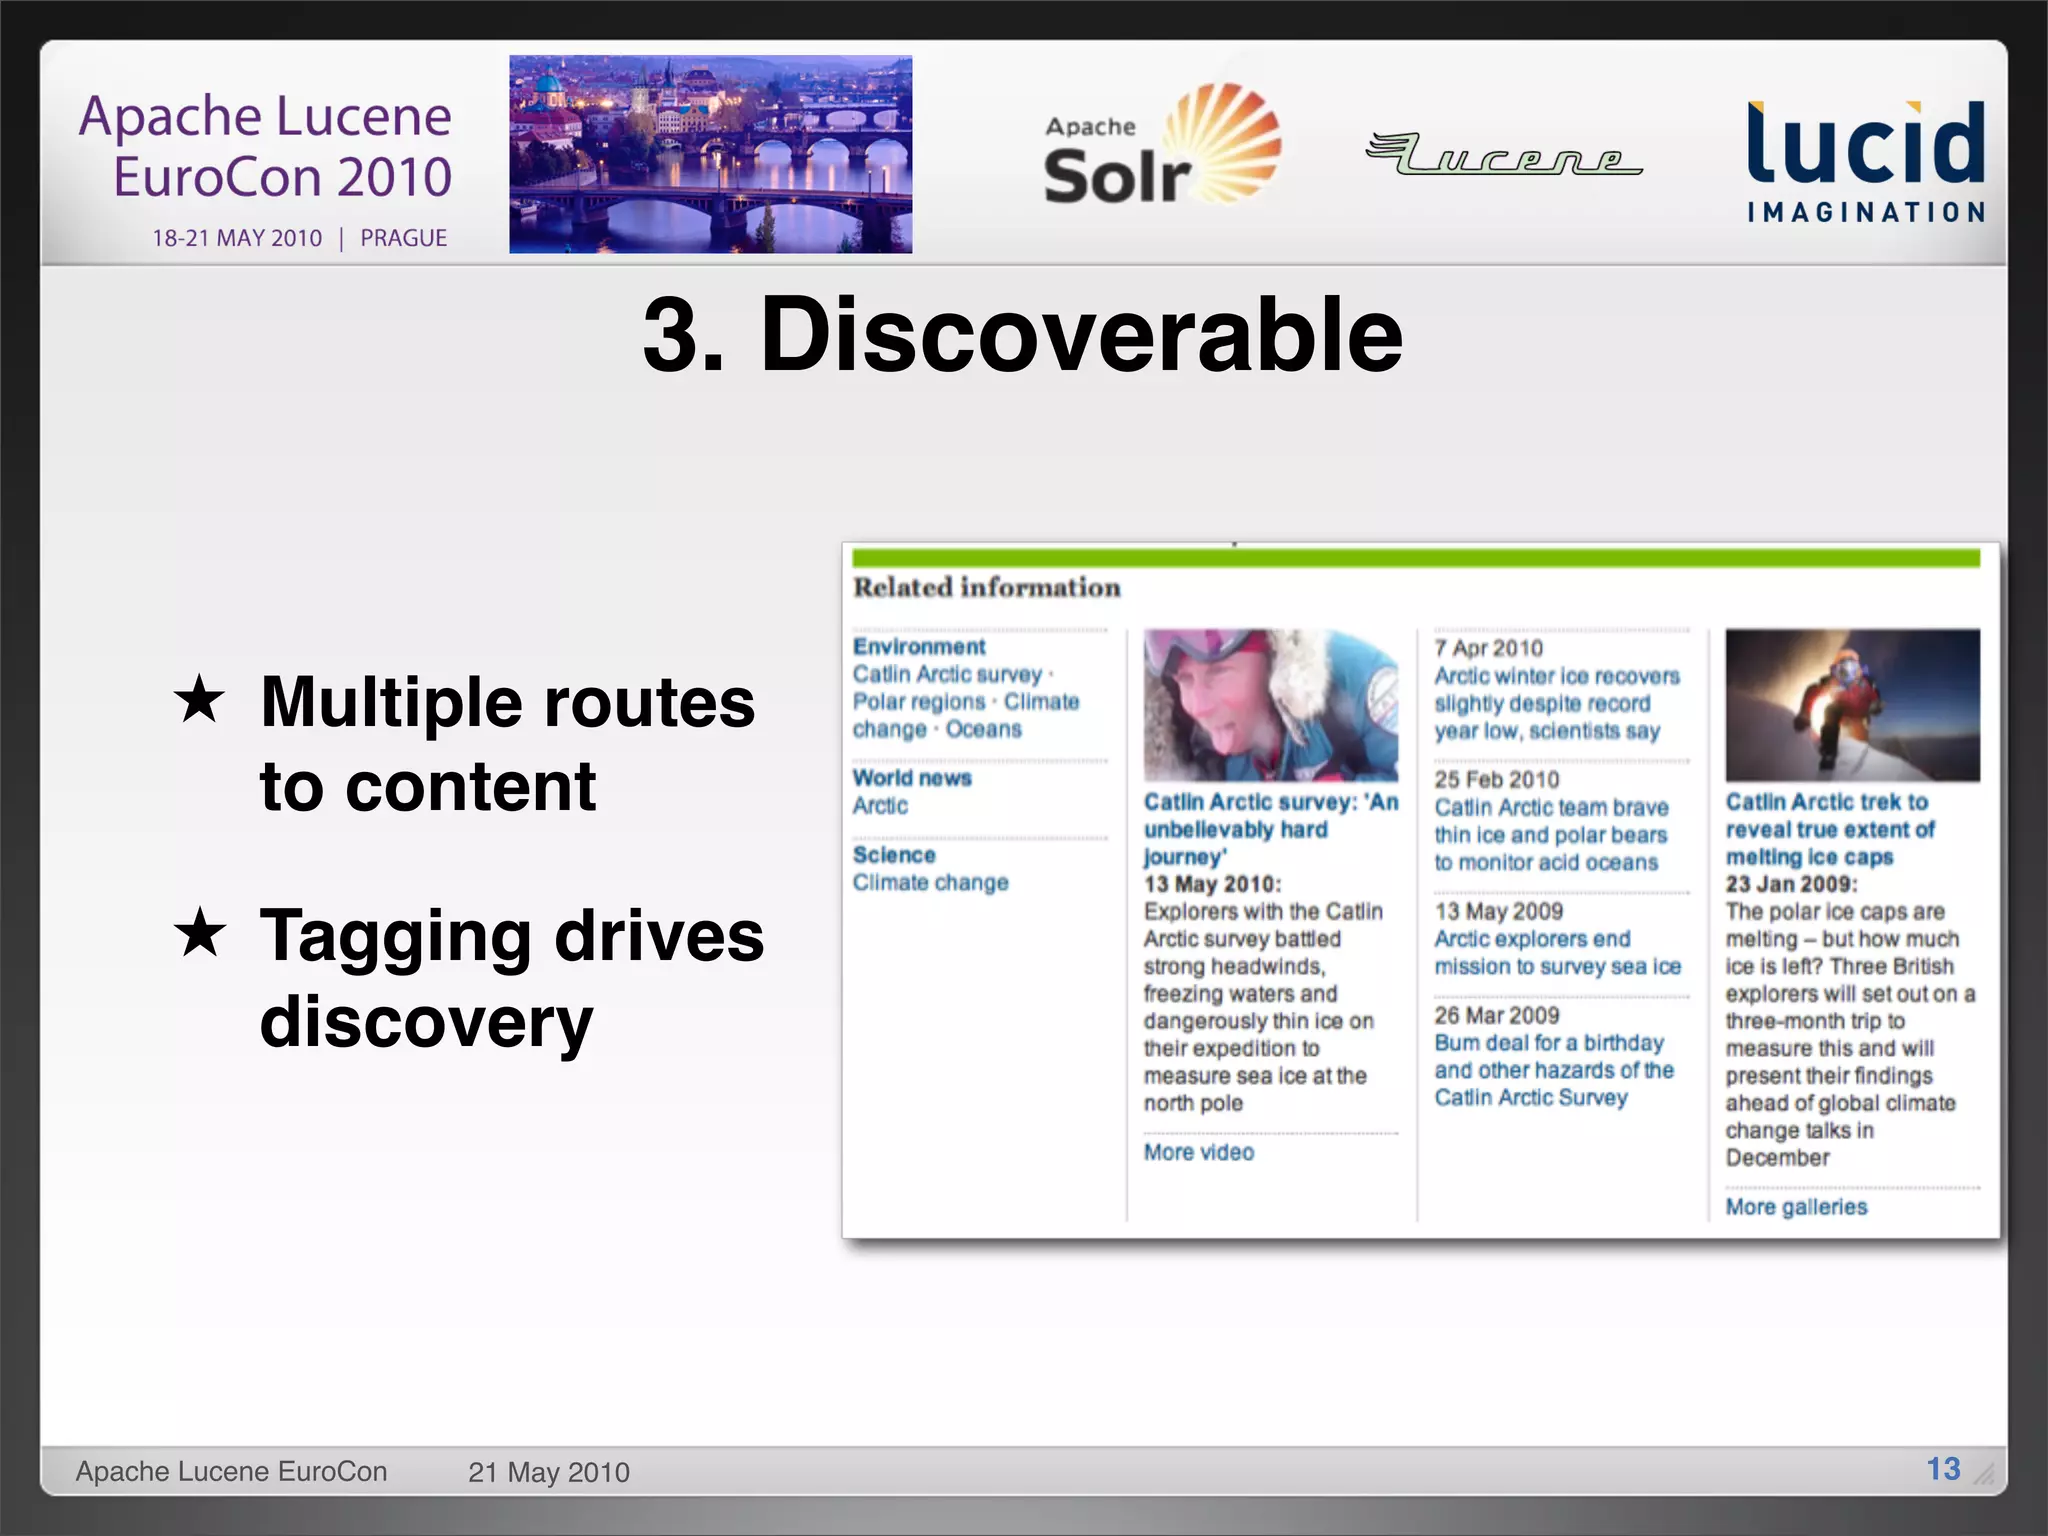The image size is (2048, 1536).
Task: Click the Related information heading
Action: point(986,587)
